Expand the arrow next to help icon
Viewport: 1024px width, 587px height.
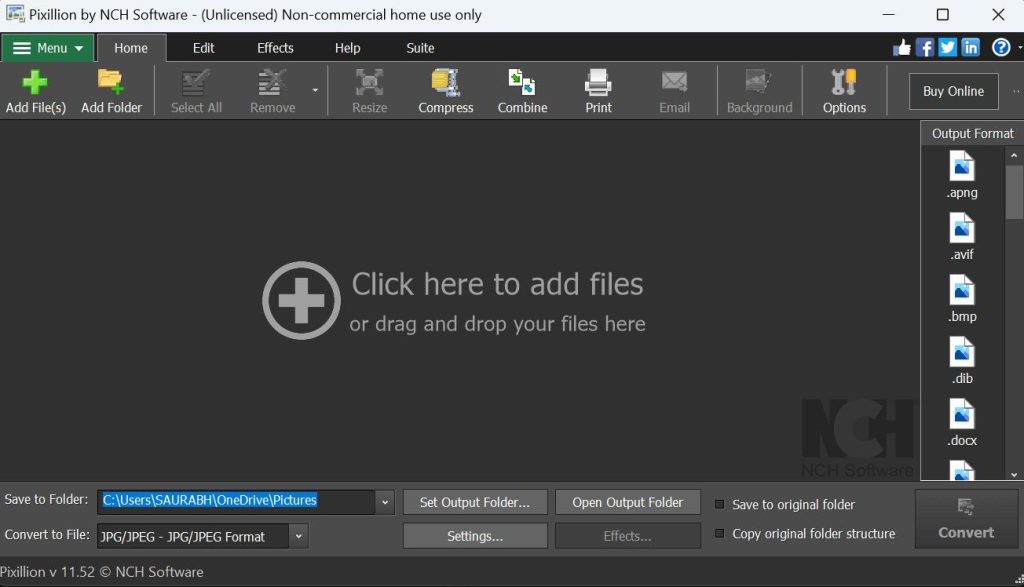click(x=1019, y=48)
